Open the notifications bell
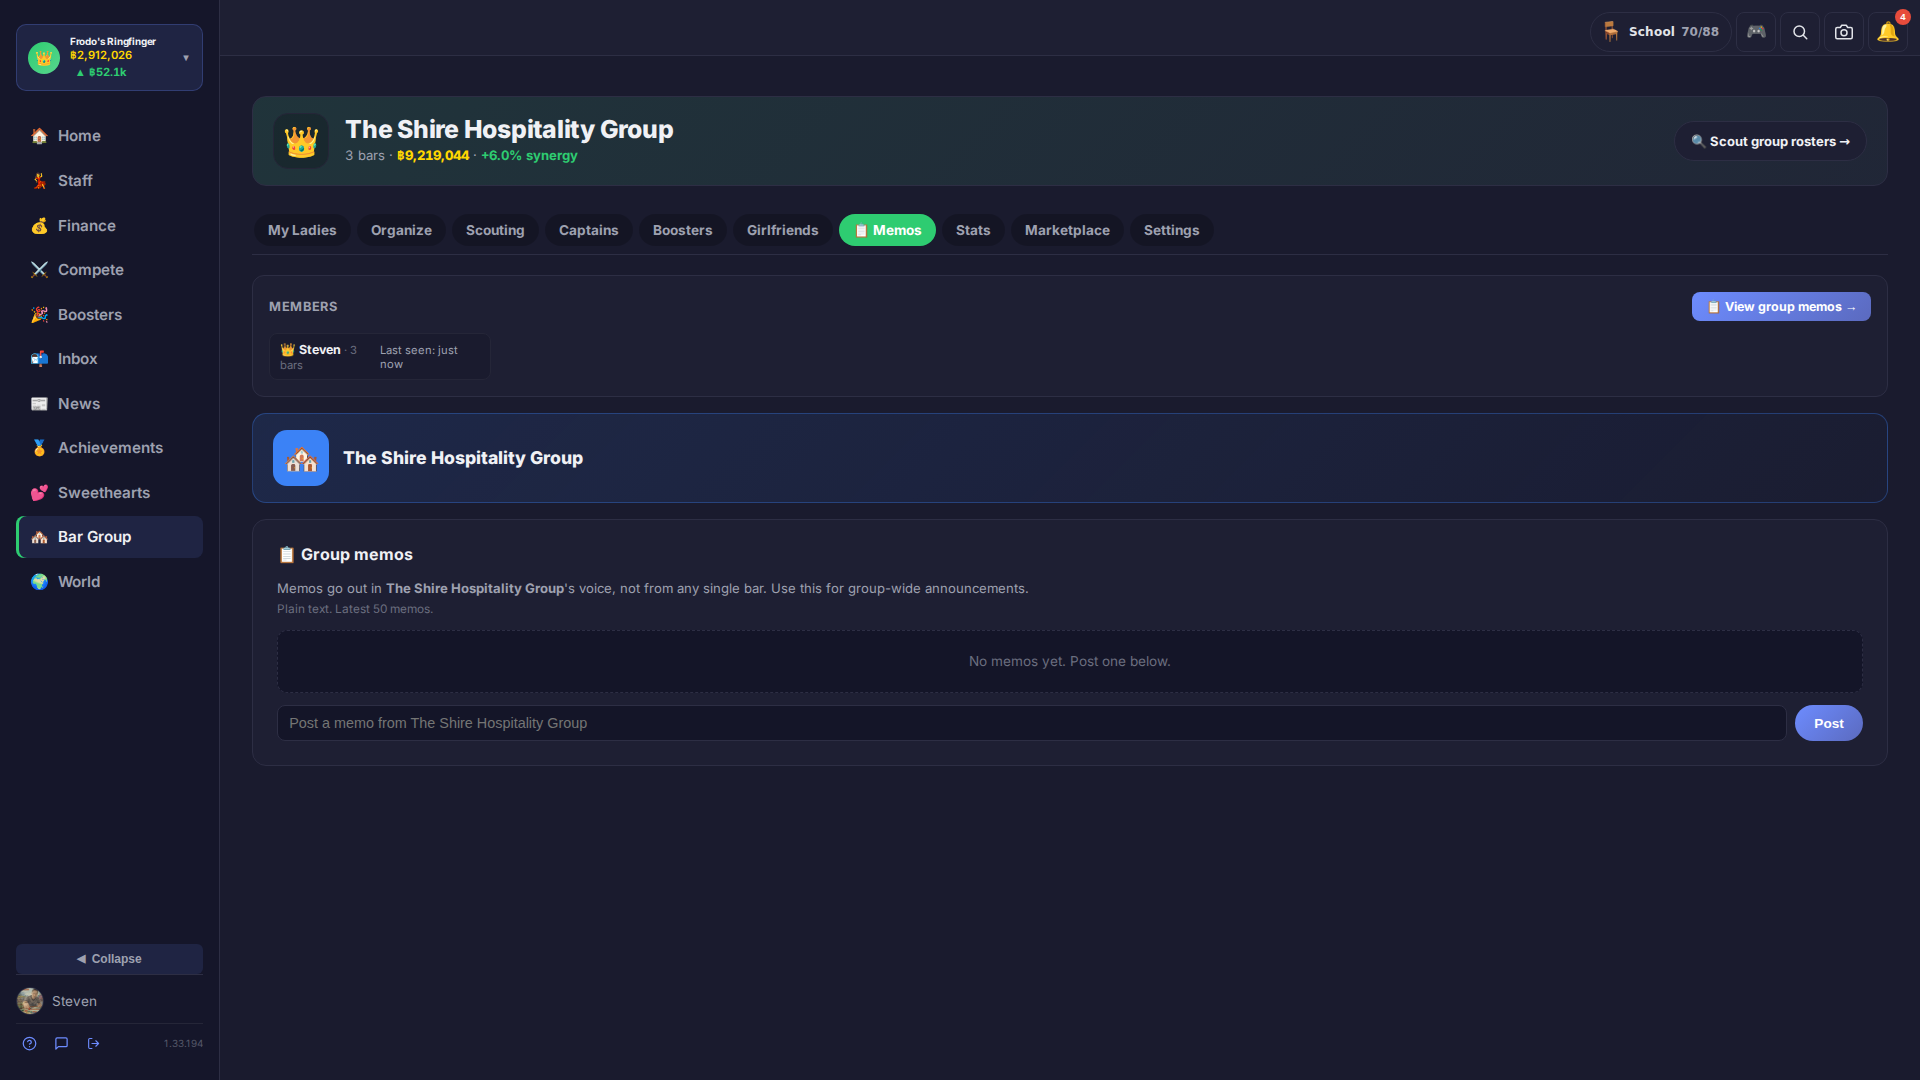This screenshot has width=1920, height=1080. 1888,32
